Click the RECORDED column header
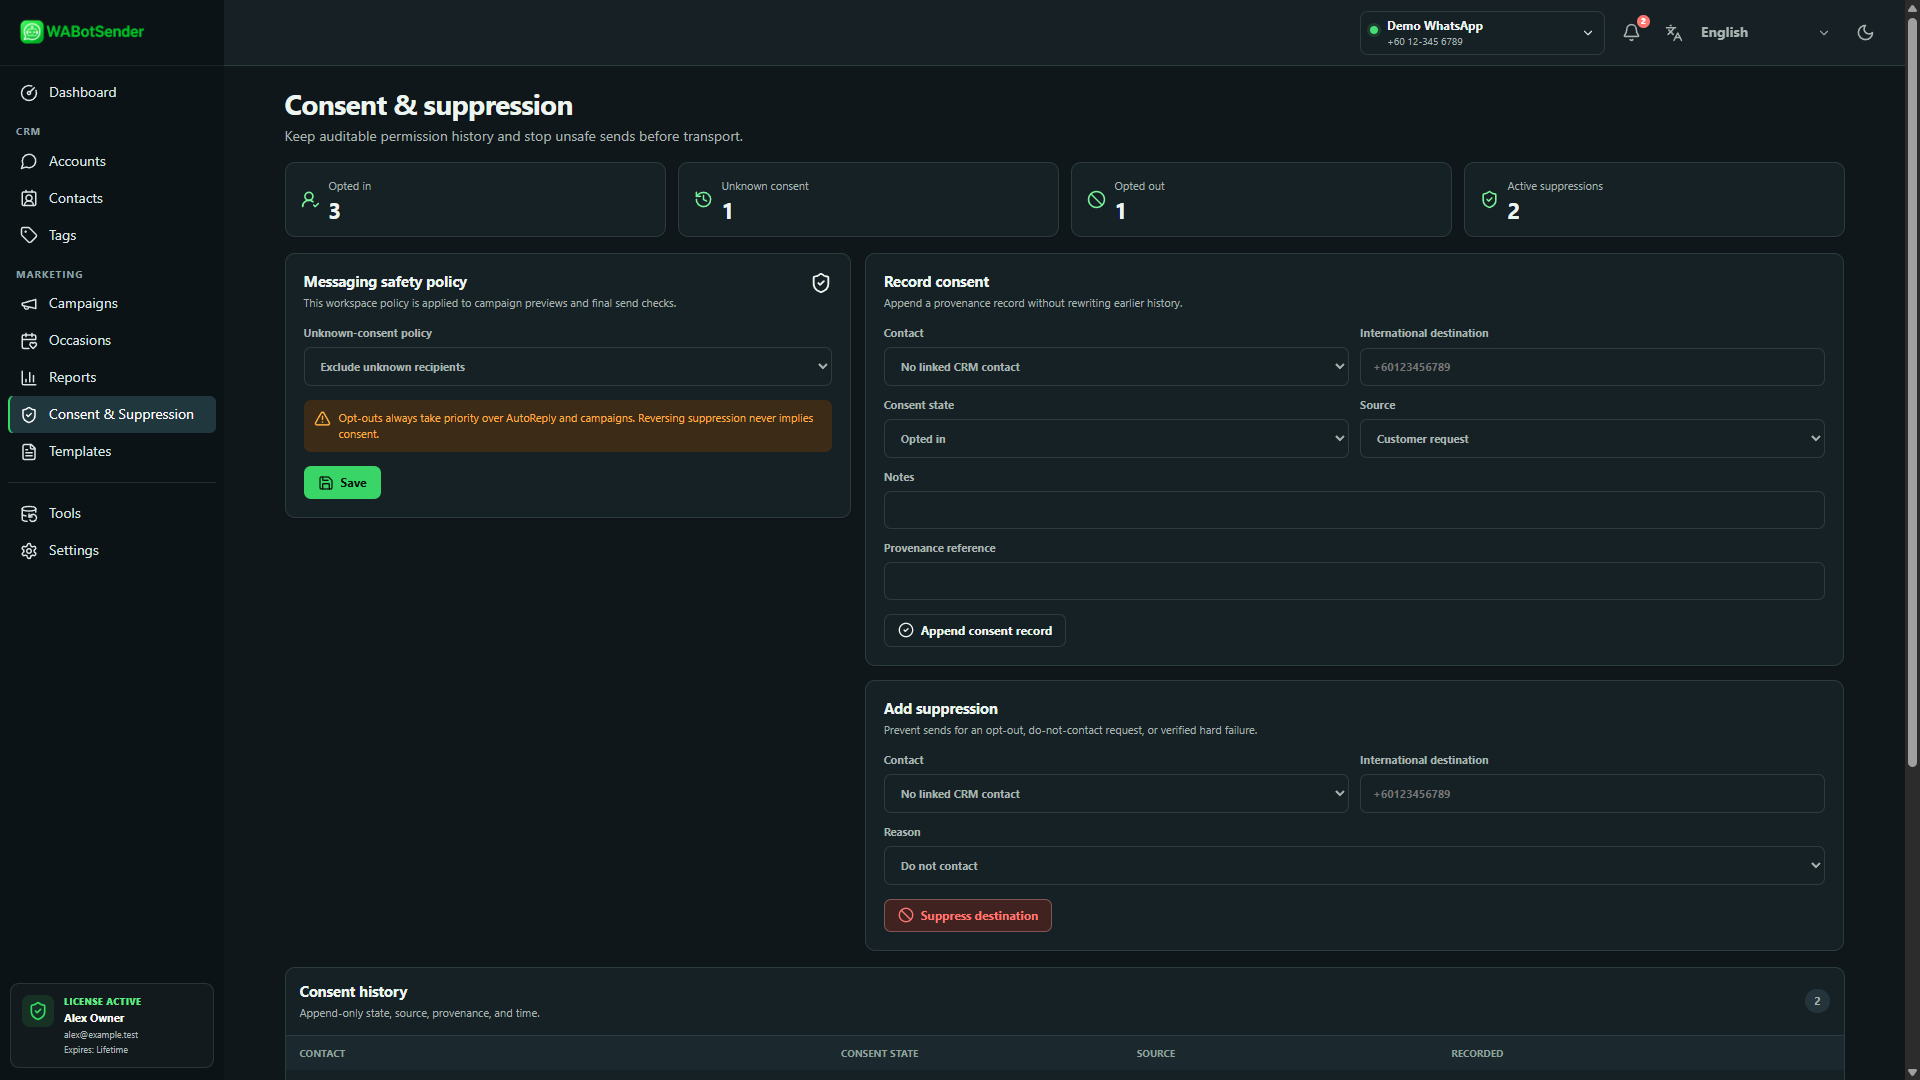The width and height of the screenshot is (1920, 1080). click(x=1477, y=1054)
